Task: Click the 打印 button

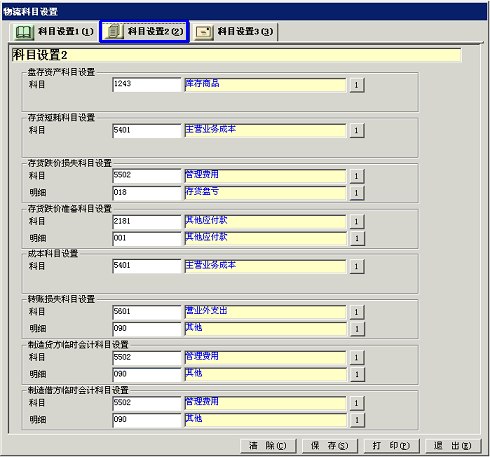Action: pos(391,446)
